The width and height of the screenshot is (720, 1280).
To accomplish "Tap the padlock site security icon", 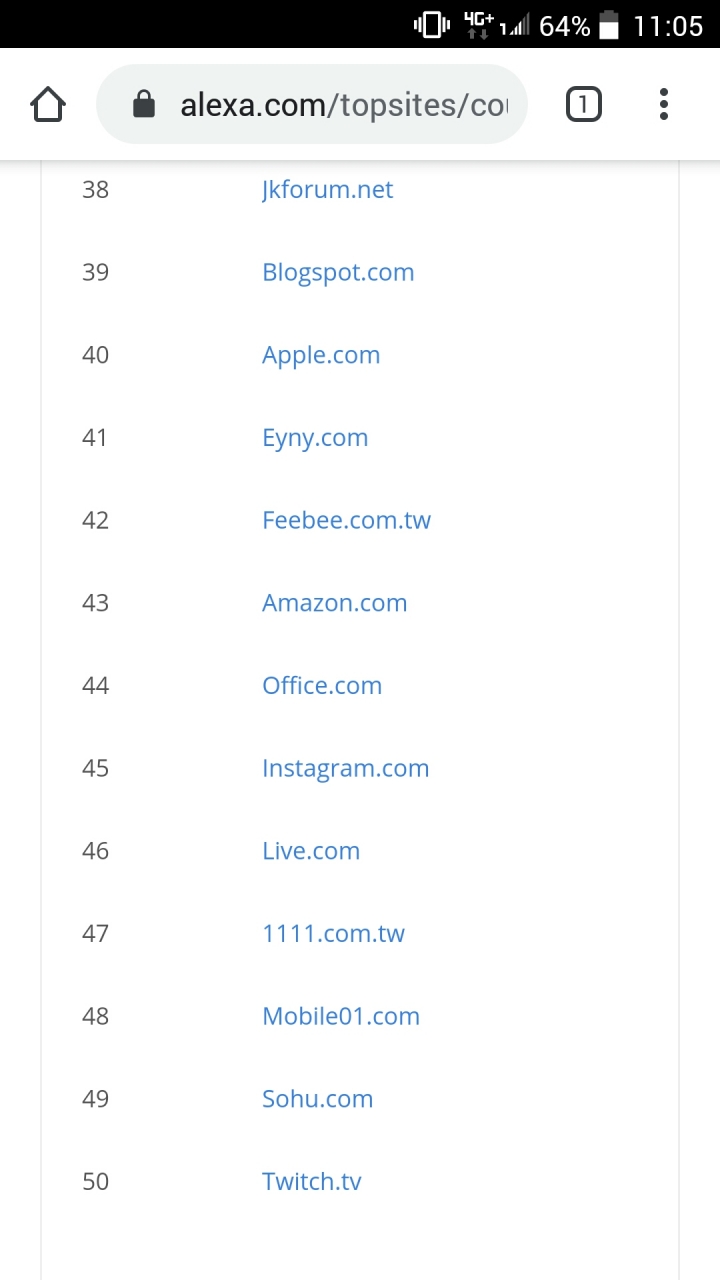I will pos(144,104).
